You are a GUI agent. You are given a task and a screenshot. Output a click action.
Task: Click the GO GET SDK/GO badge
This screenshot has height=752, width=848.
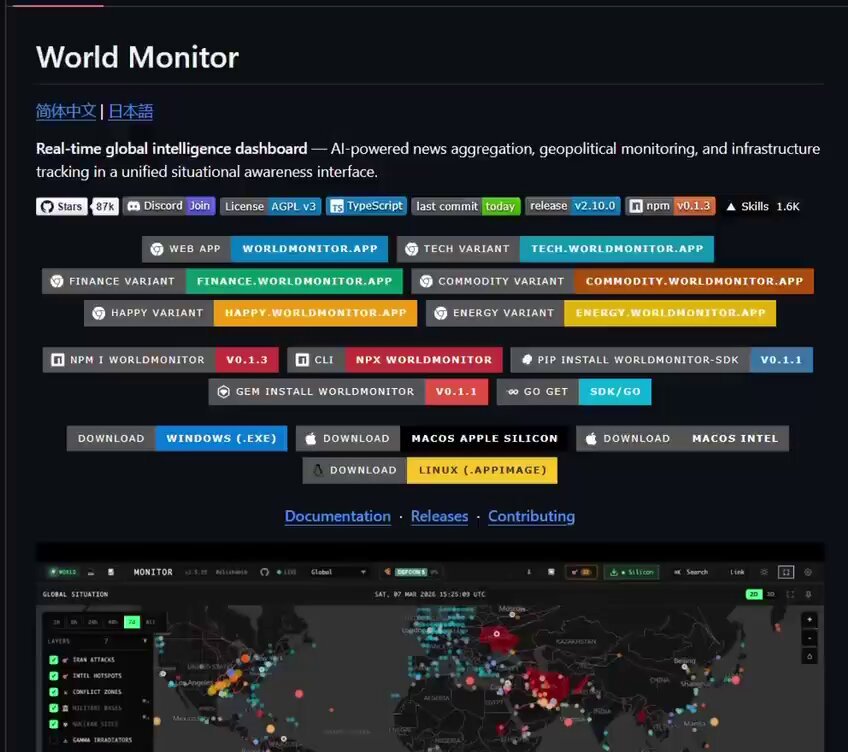(x=574, y=392)
